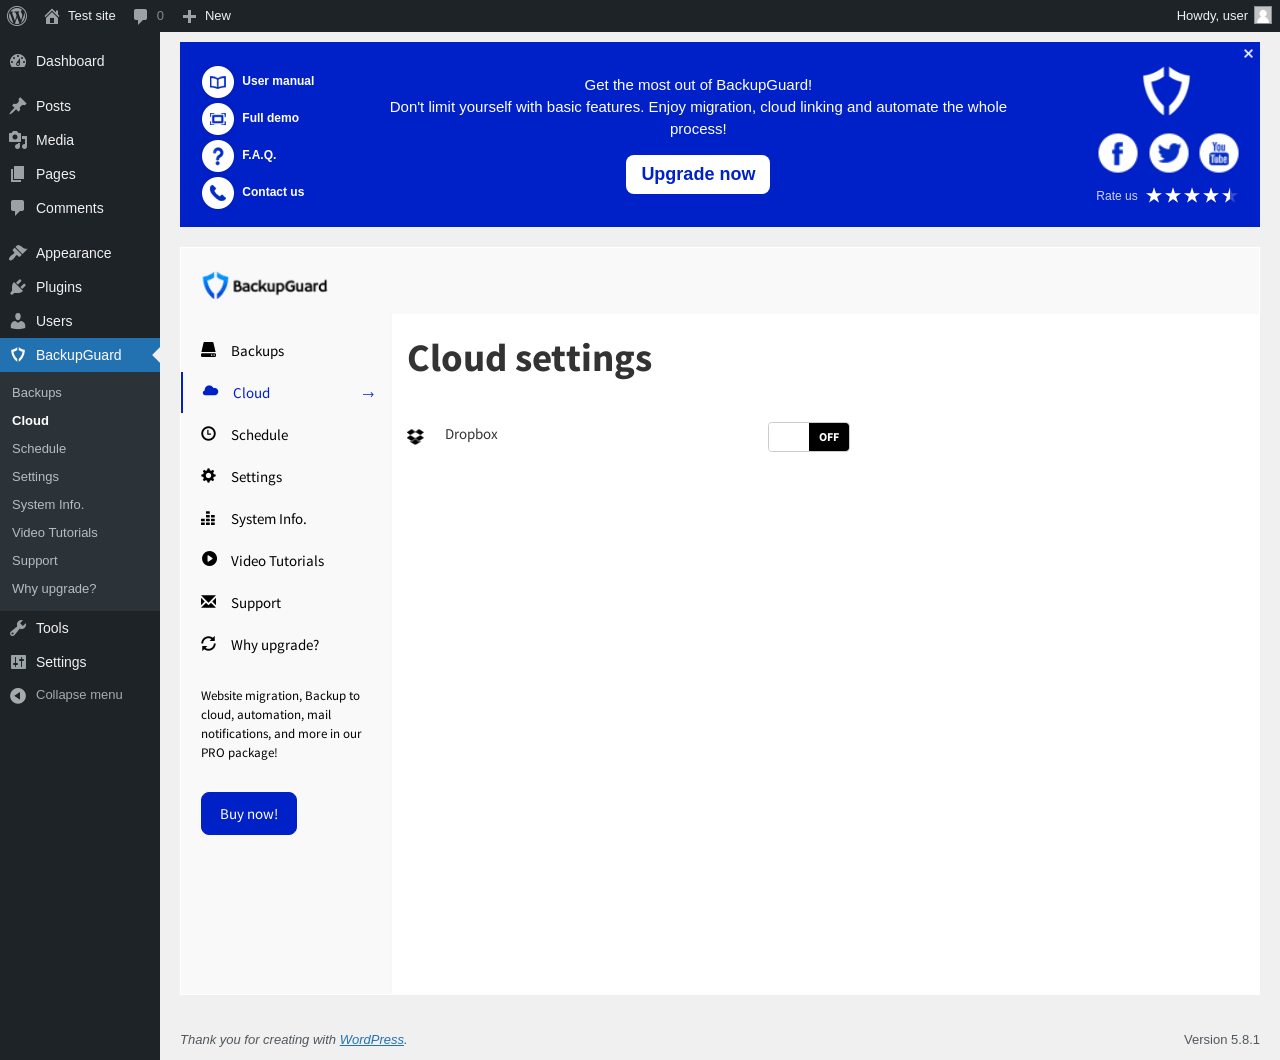Click the Contact us phone icon
This screenshot has width=1280, height=1060.
(218, 193)
